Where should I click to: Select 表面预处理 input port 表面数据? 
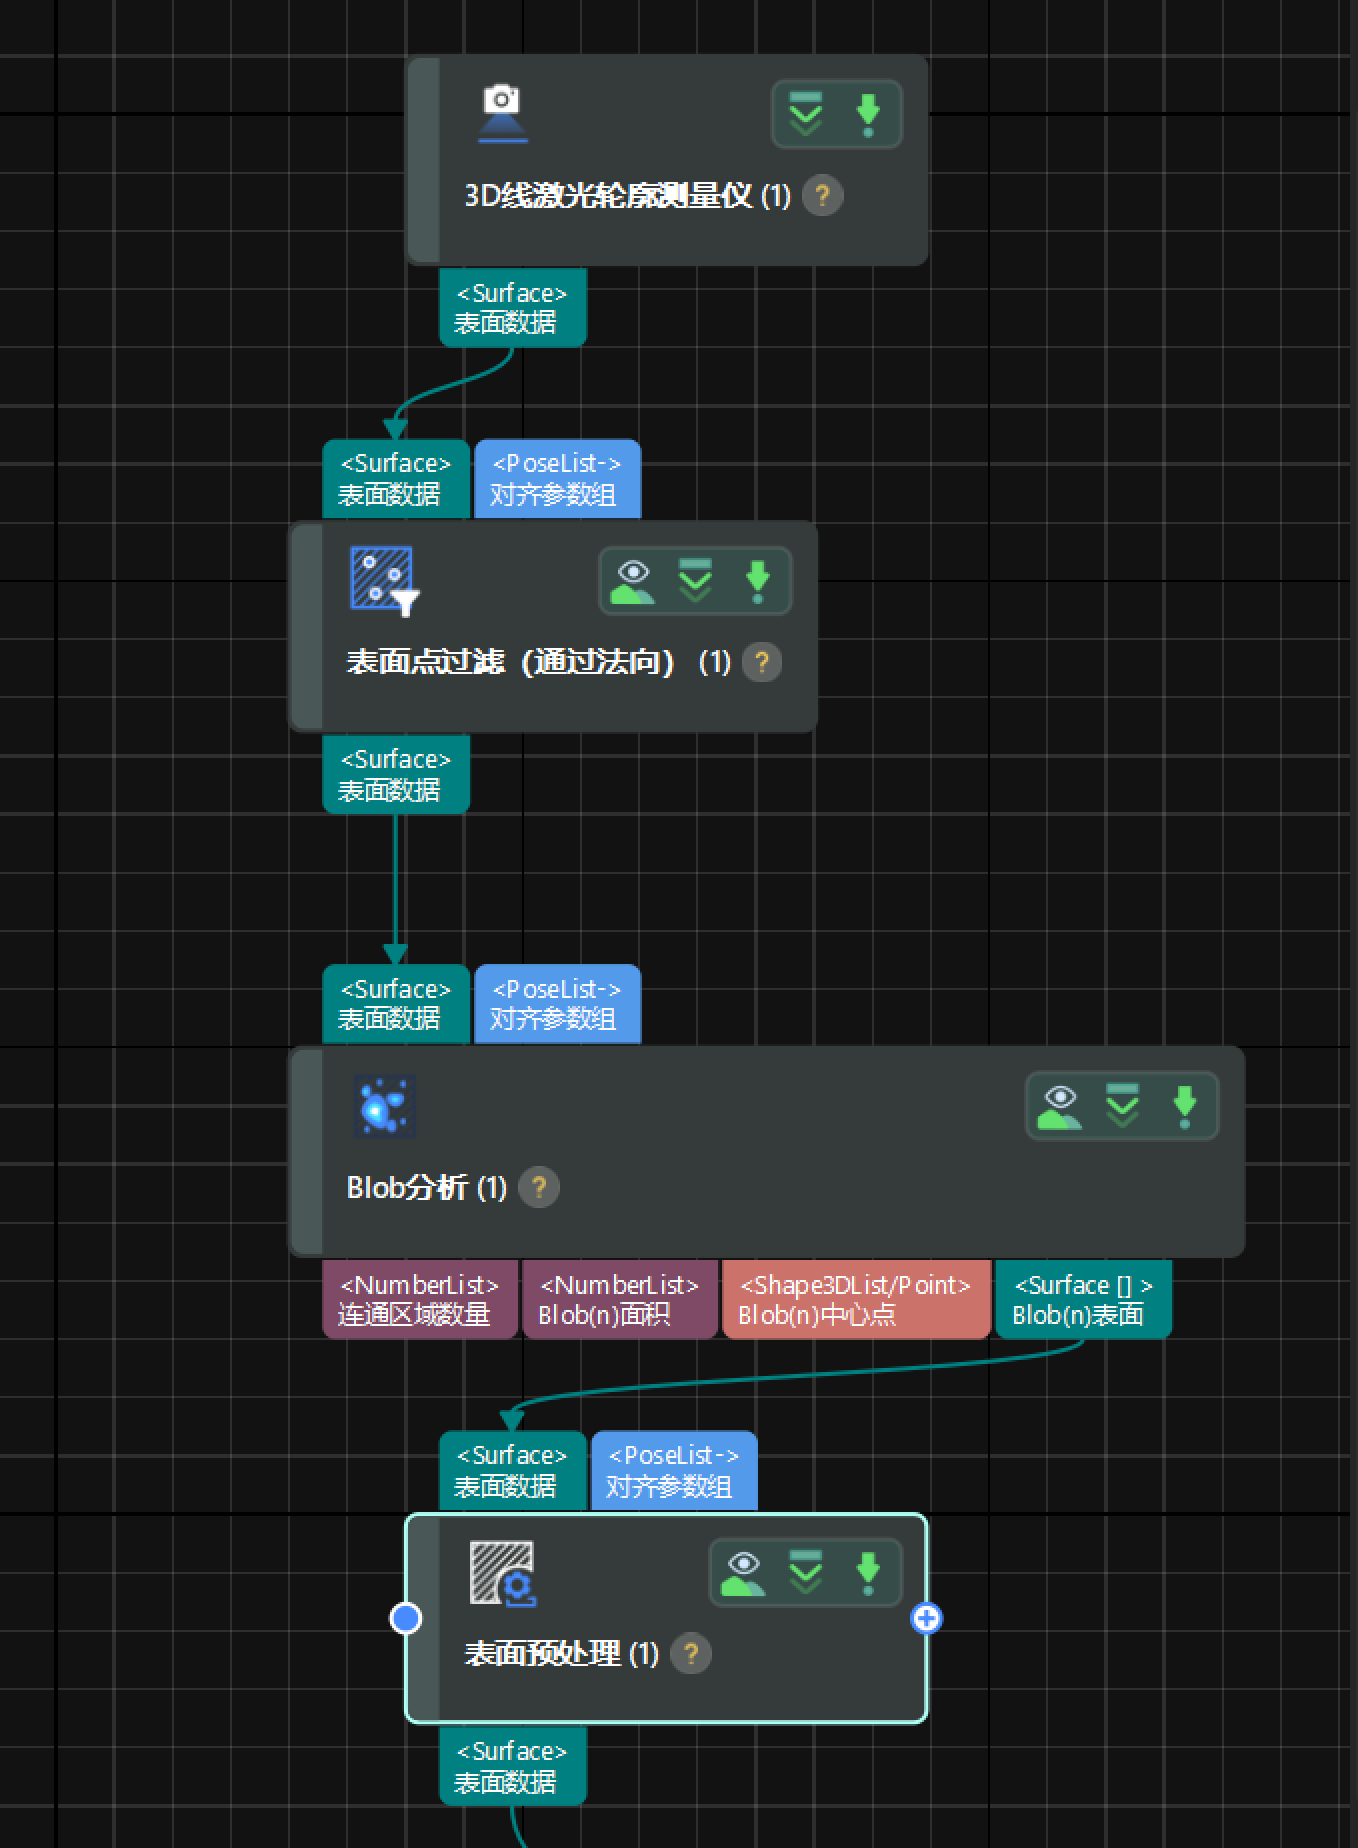513,1471
